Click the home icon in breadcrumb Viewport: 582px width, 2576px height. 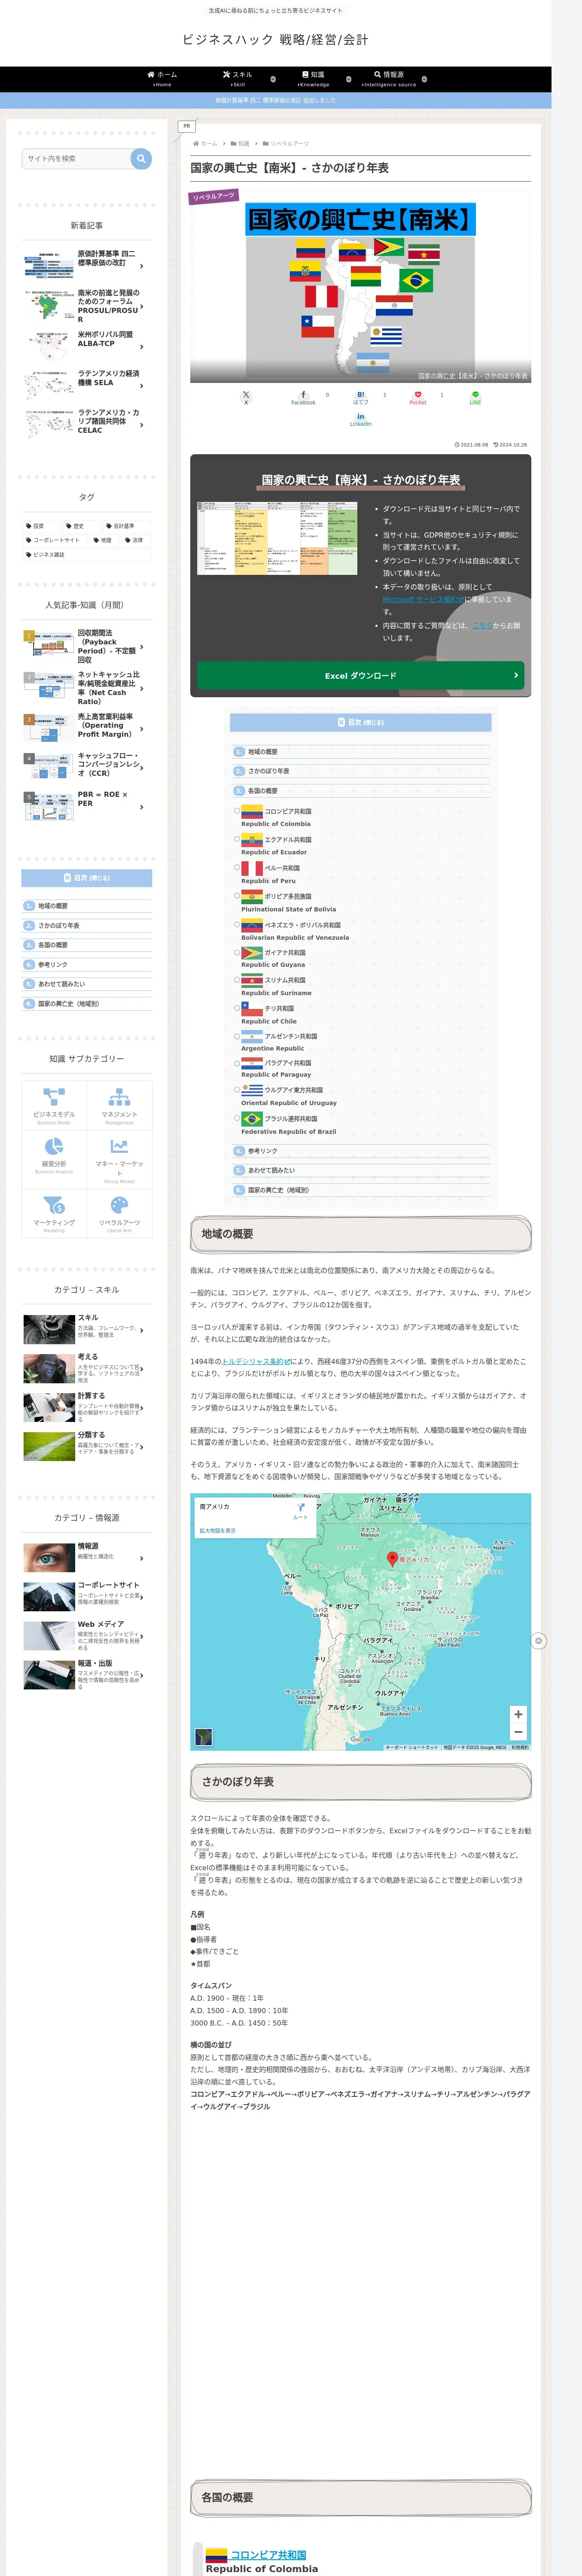[x=196, y=144]
